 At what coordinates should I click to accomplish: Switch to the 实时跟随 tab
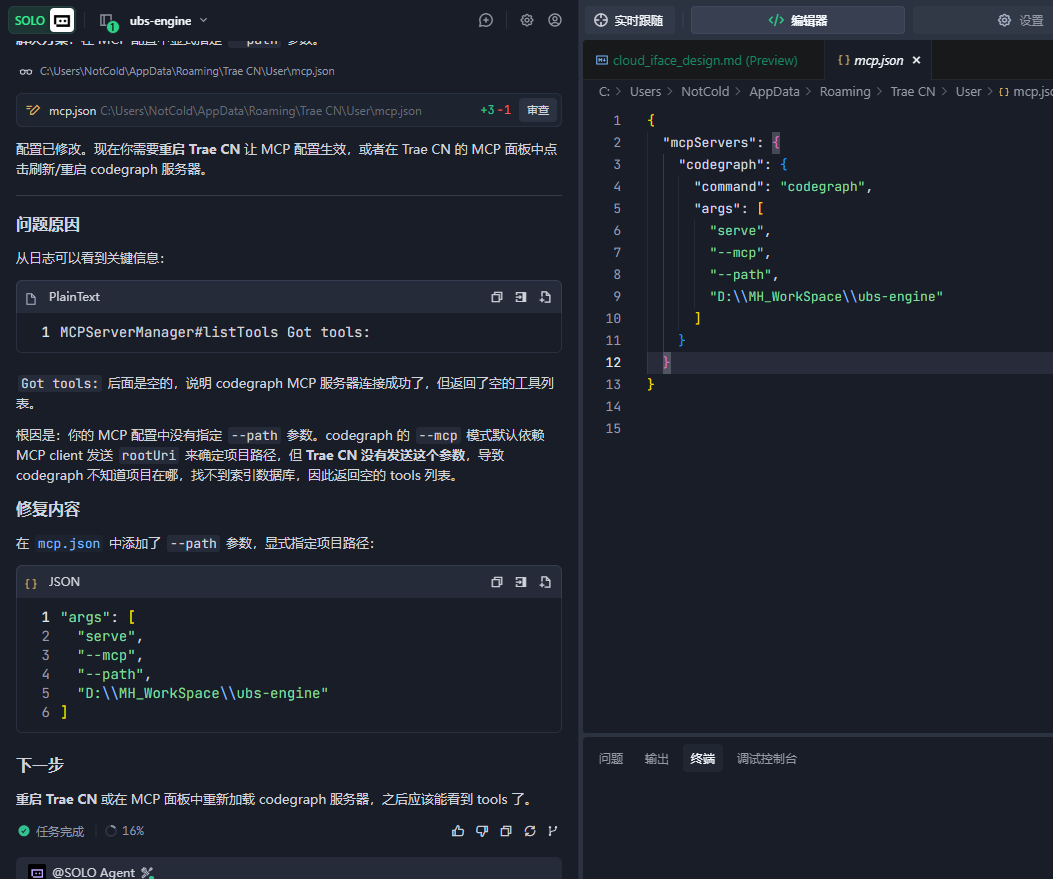(x=629, y=21)
